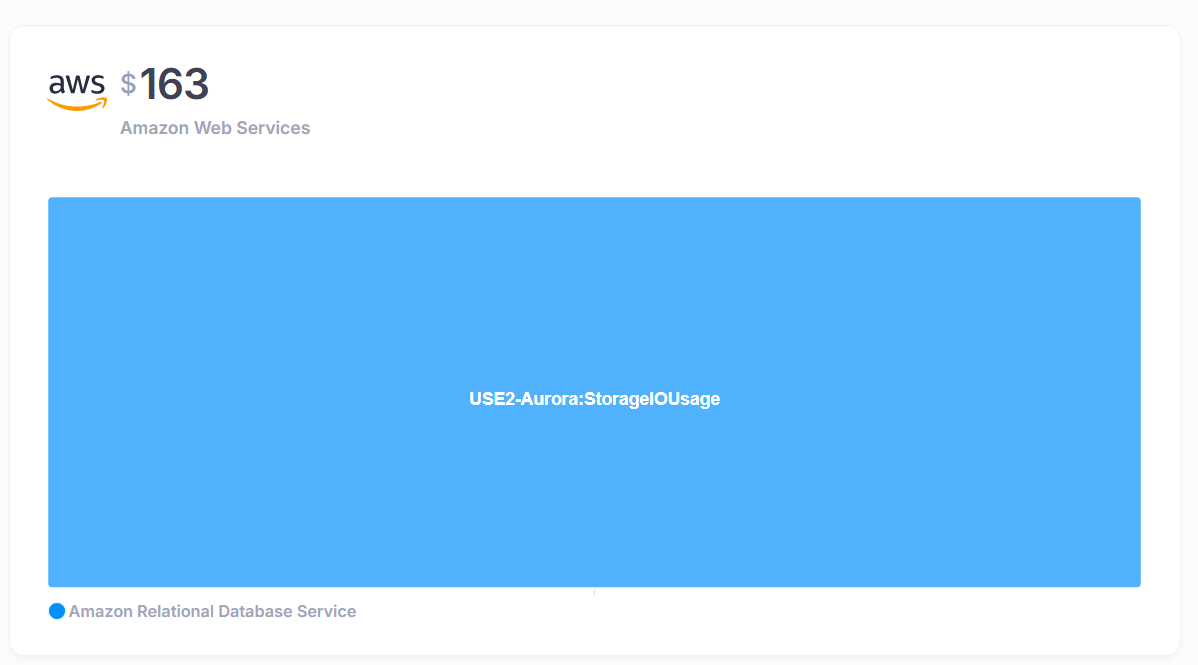Click the Amazon Web Services provider label
Image resolution: width=1198 pixels, height=665 pixels.
pos(215,128)
